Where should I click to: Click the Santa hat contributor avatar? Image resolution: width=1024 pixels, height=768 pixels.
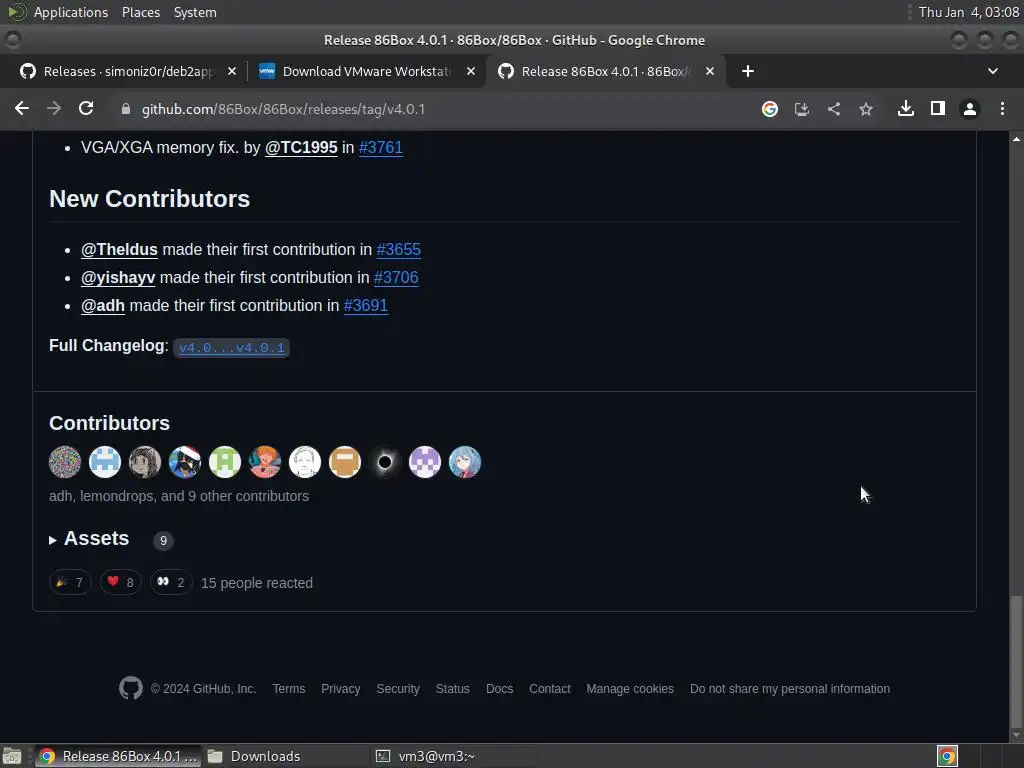pyautogui.click(x=185, y=462)
